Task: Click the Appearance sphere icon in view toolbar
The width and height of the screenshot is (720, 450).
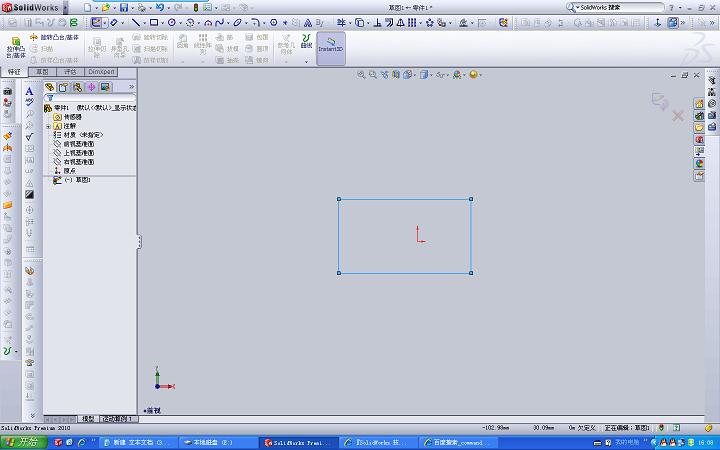Action: pyautogui.click(x=473, y=74)
